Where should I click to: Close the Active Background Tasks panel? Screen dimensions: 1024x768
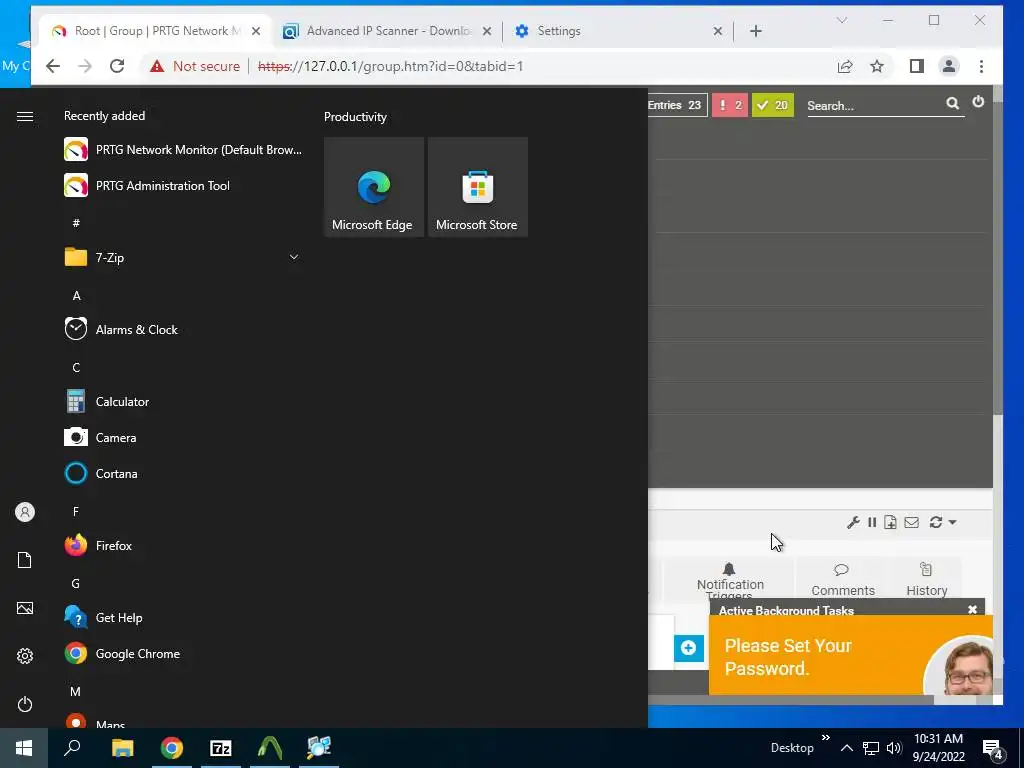point(972,609)
